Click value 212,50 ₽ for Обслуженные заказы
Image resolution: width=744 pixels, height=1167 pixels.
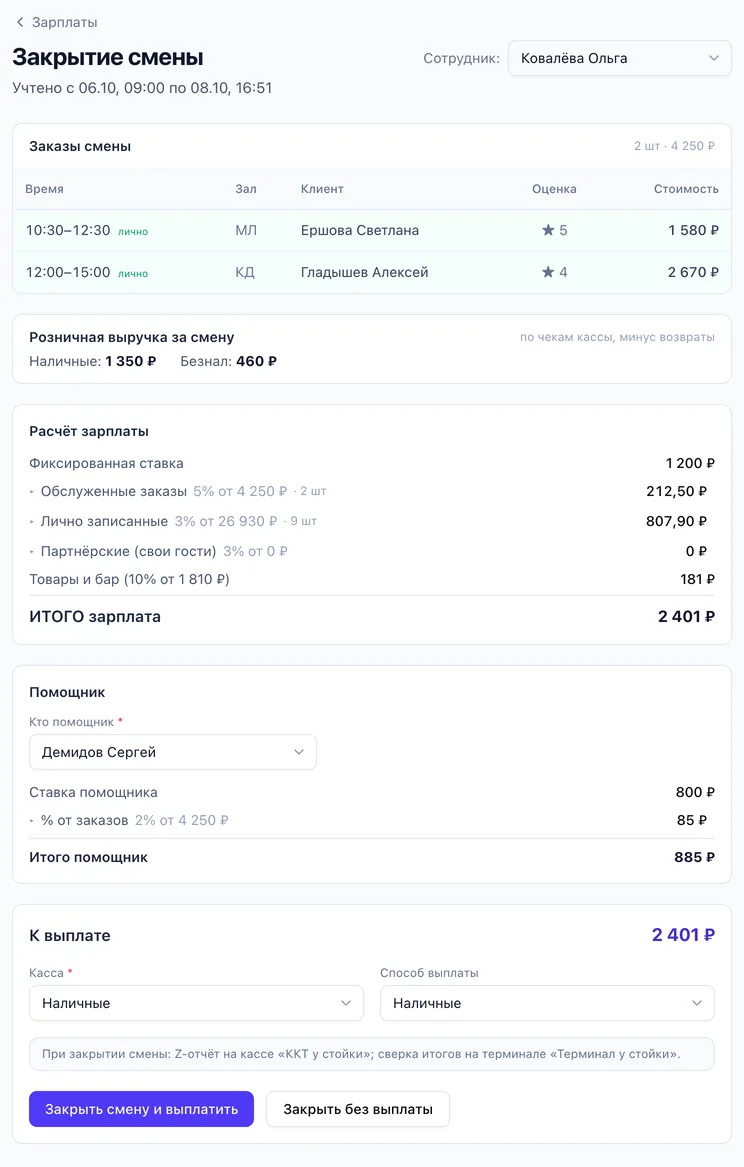[x=677, y=491]
